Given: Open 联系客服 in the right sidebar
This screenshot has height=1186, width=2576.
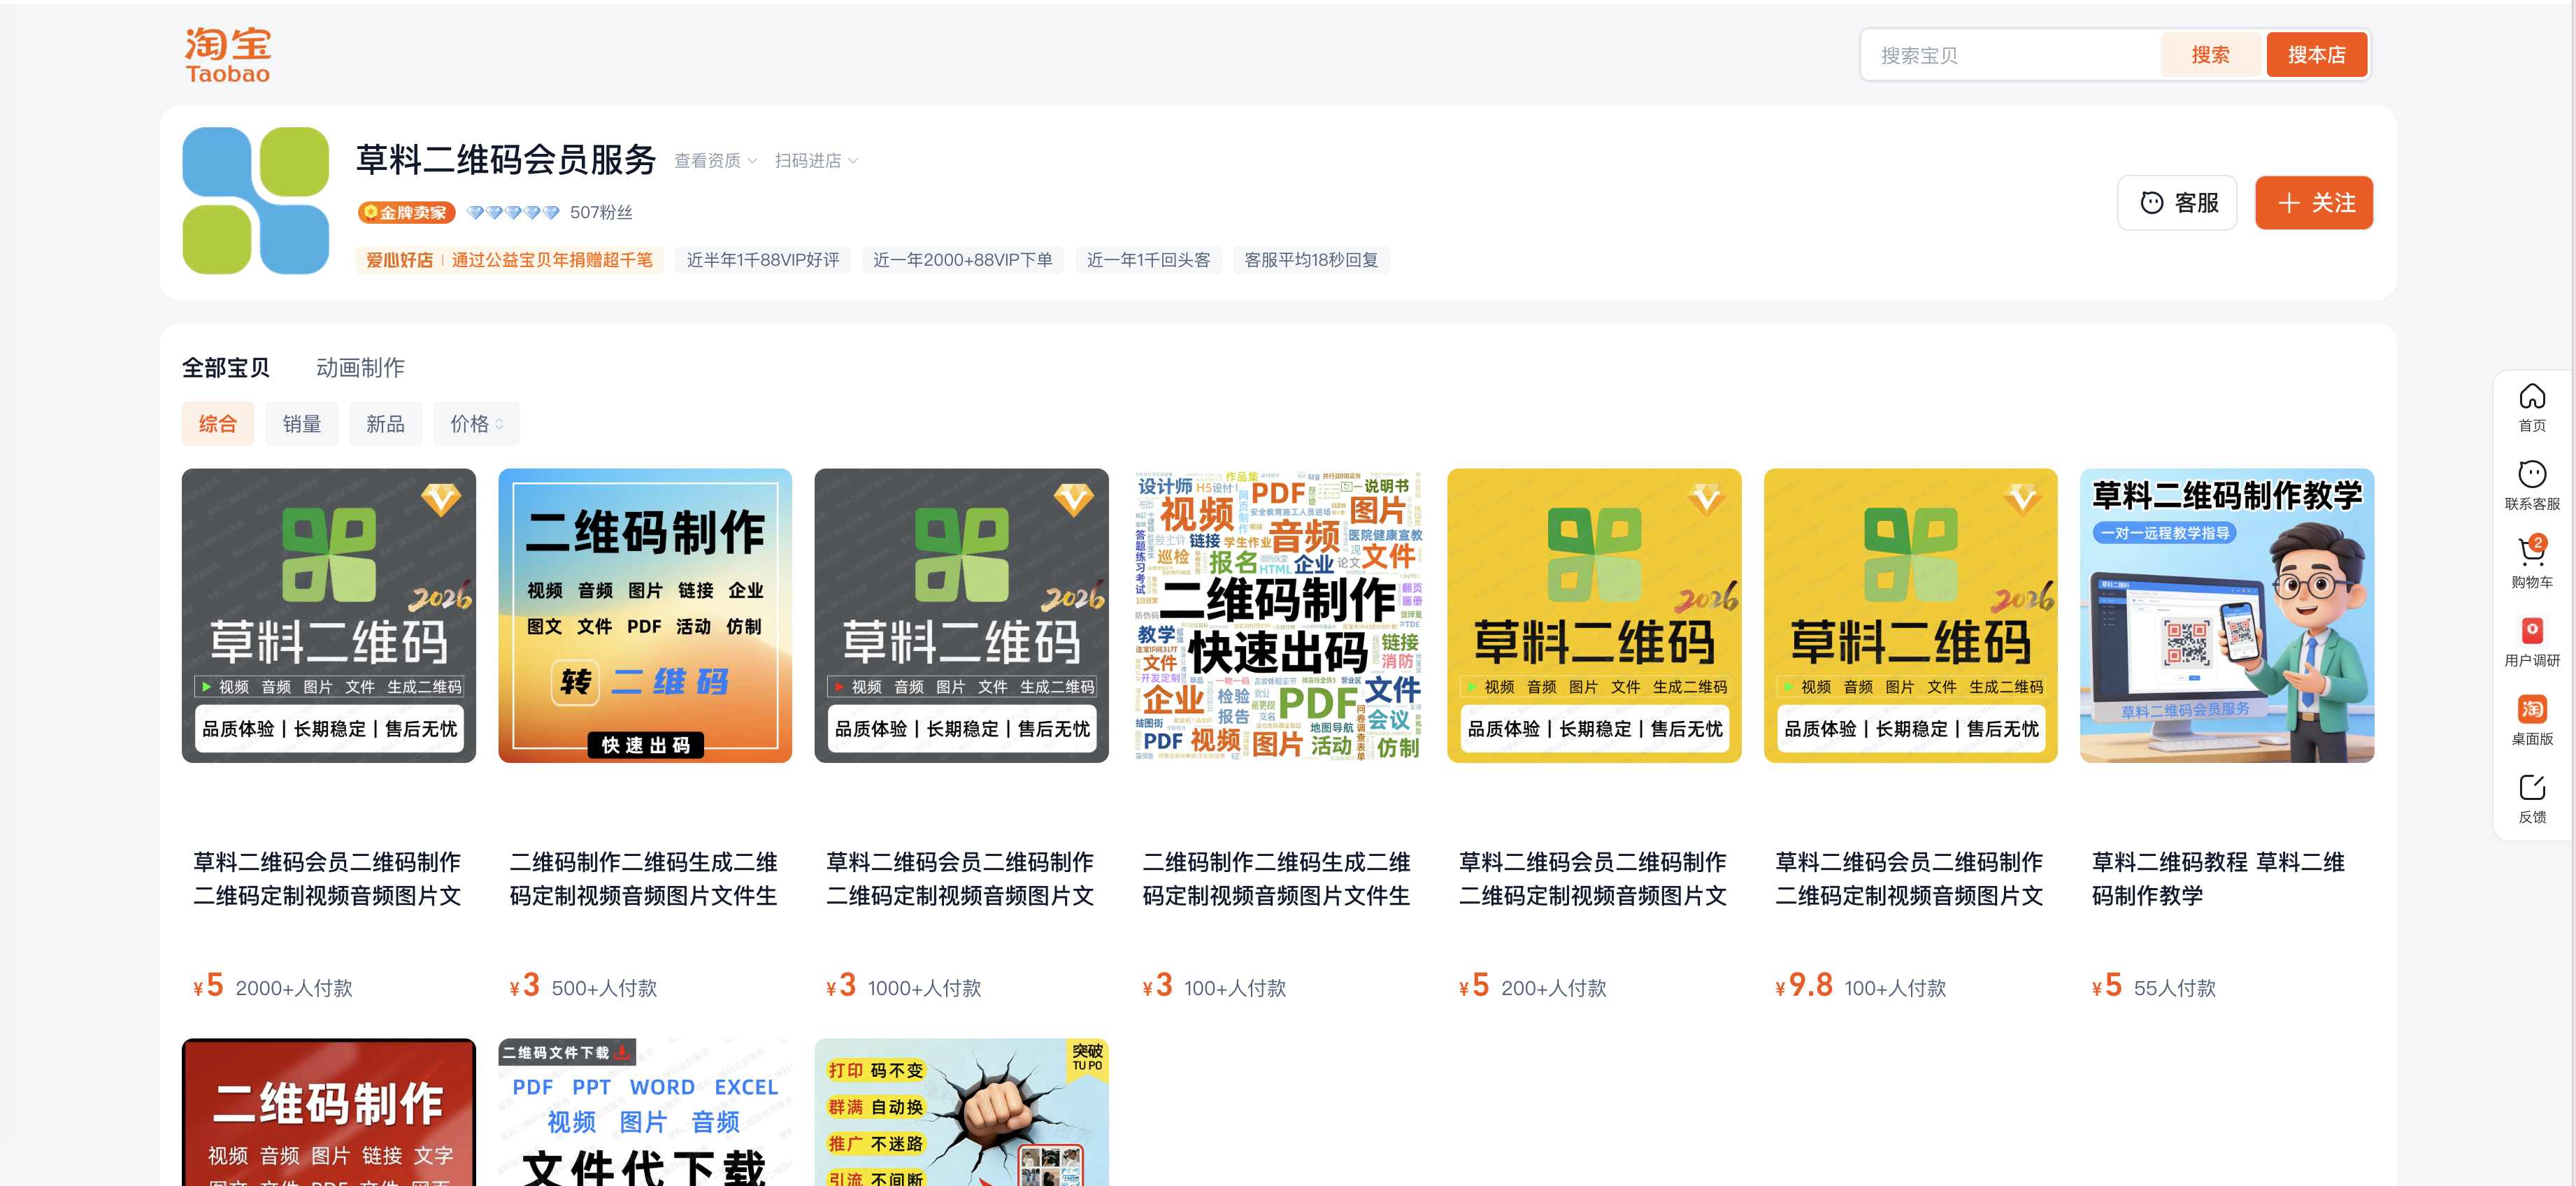Looking at the screenshot, I should pos(2532,486).
